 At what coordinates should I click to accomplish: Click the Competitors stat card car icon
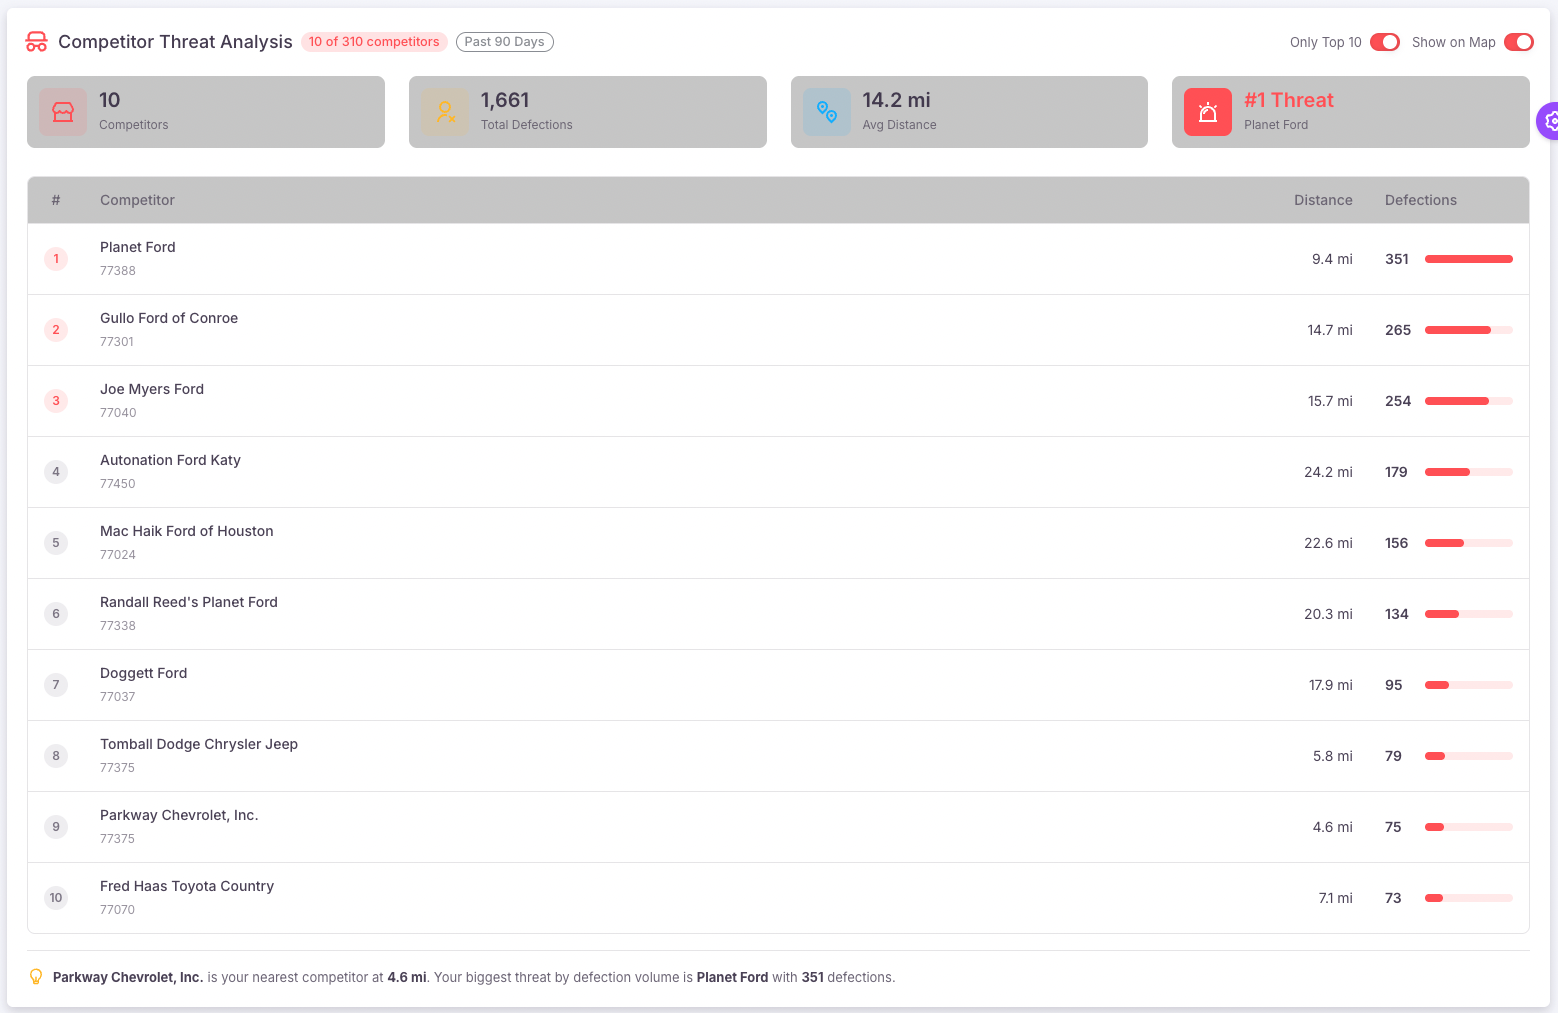click(63, 111)
